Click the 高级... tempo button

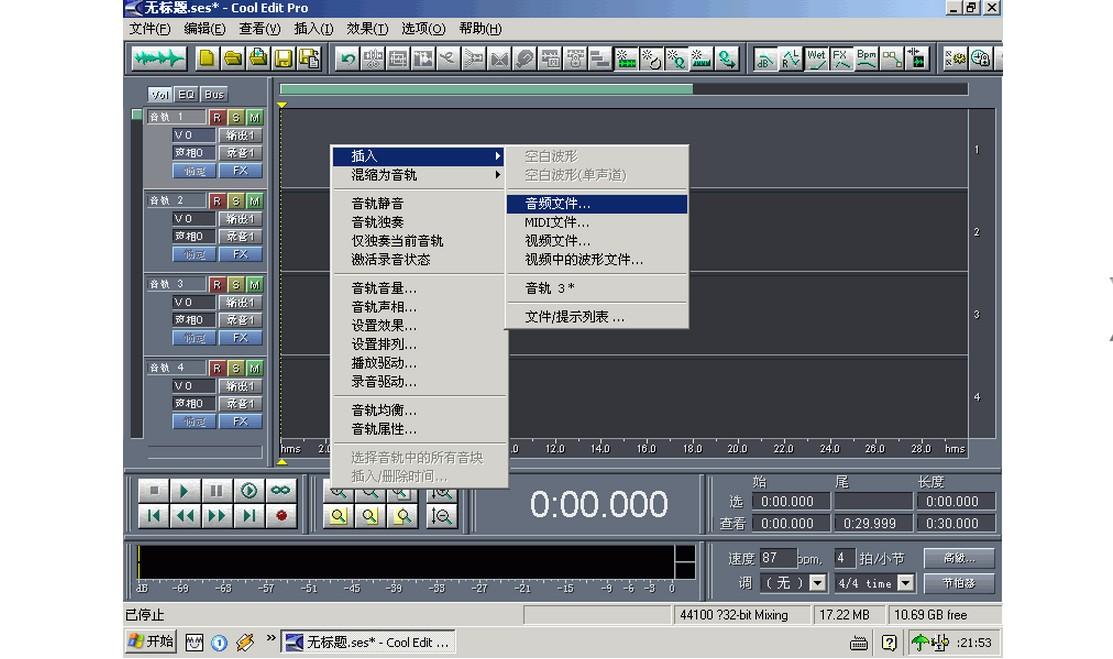tap(959, 558)
